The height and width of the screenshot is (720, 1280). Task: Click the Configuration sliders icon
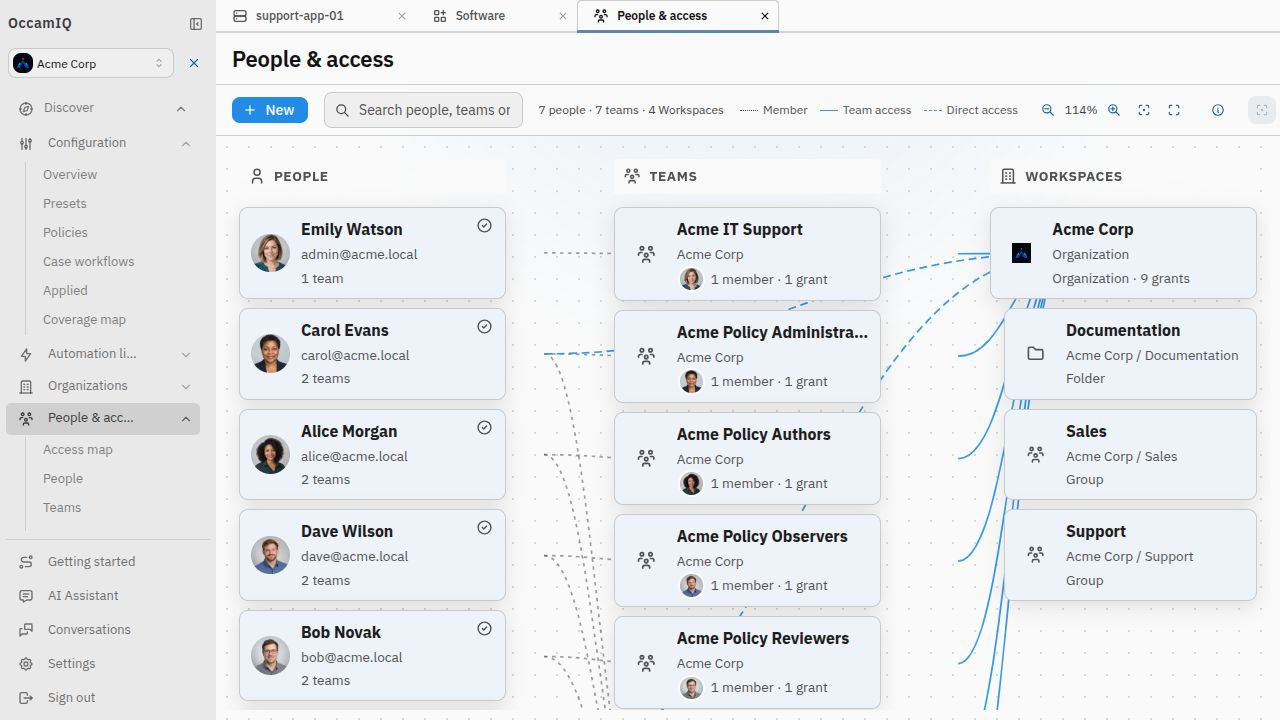(26, 143)
